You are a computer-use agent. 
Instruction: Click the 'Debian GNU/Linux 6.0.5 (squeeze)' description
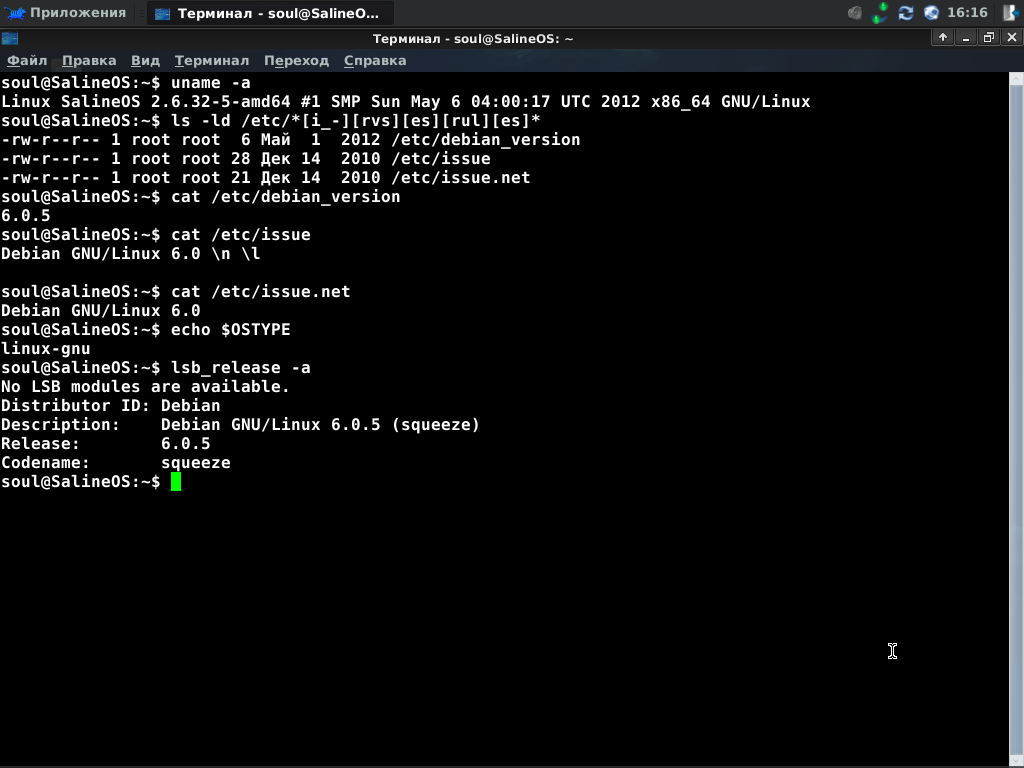tap(320, 424)
